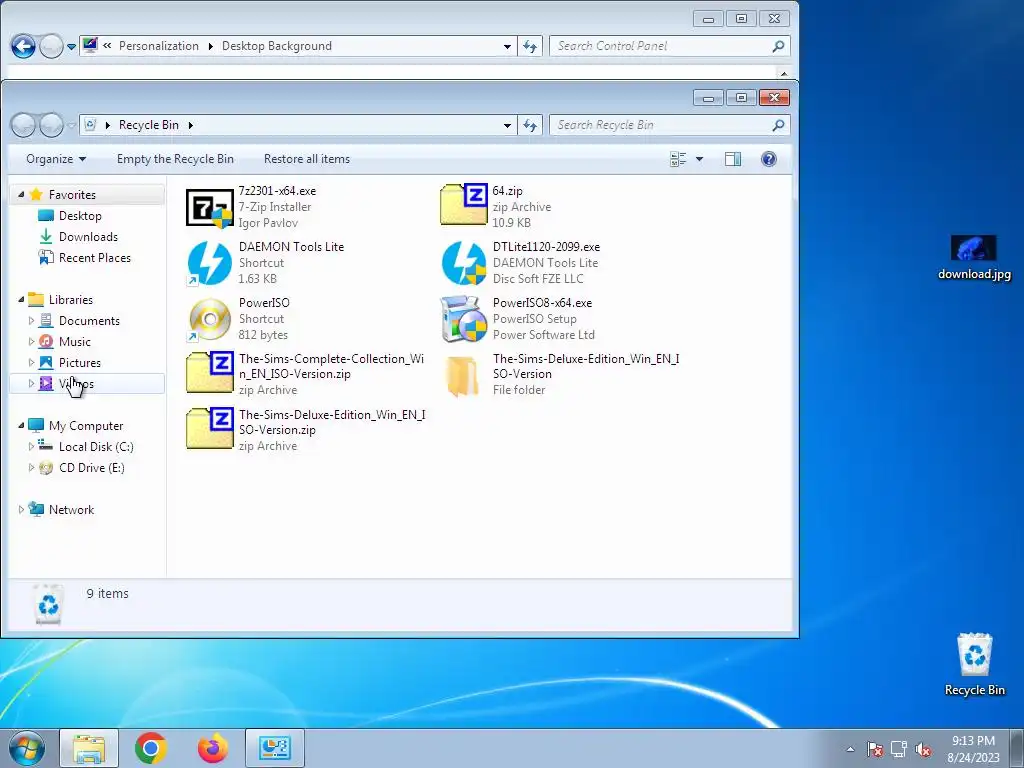Click Empty the Recycle Bin
1024x768 pixels.
point(175,159)
